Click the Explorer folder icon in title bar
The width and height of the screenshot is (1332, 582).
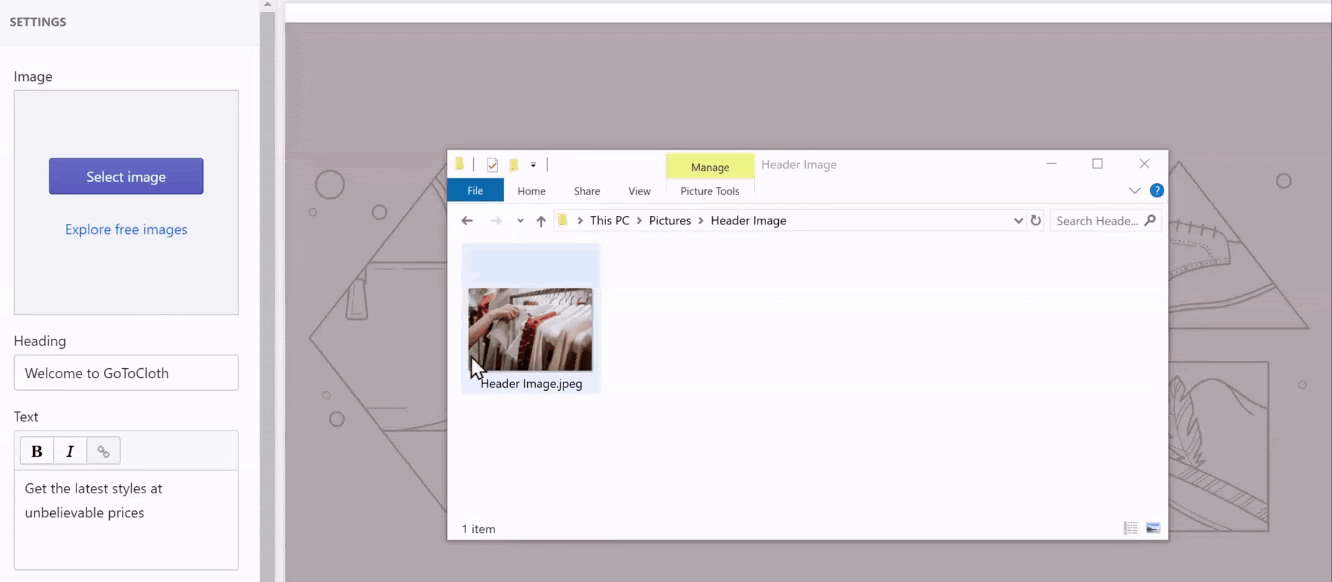[x=460, y=164]
